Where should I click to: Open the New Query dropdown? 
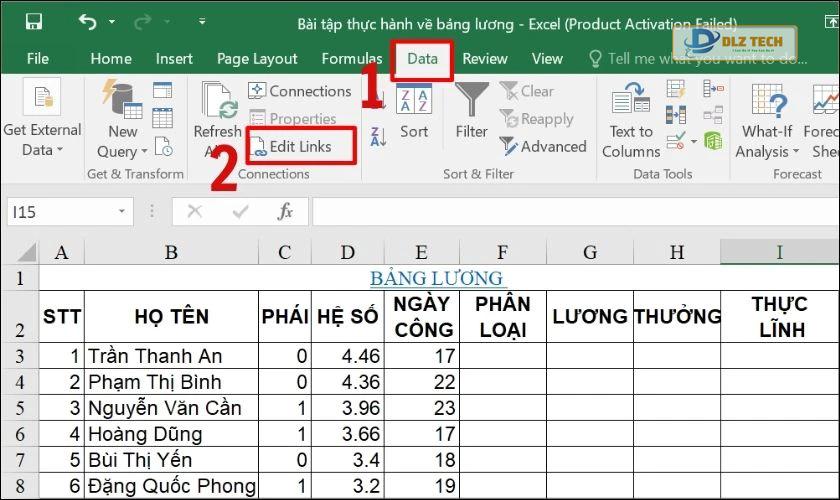[x=122, y=121]
